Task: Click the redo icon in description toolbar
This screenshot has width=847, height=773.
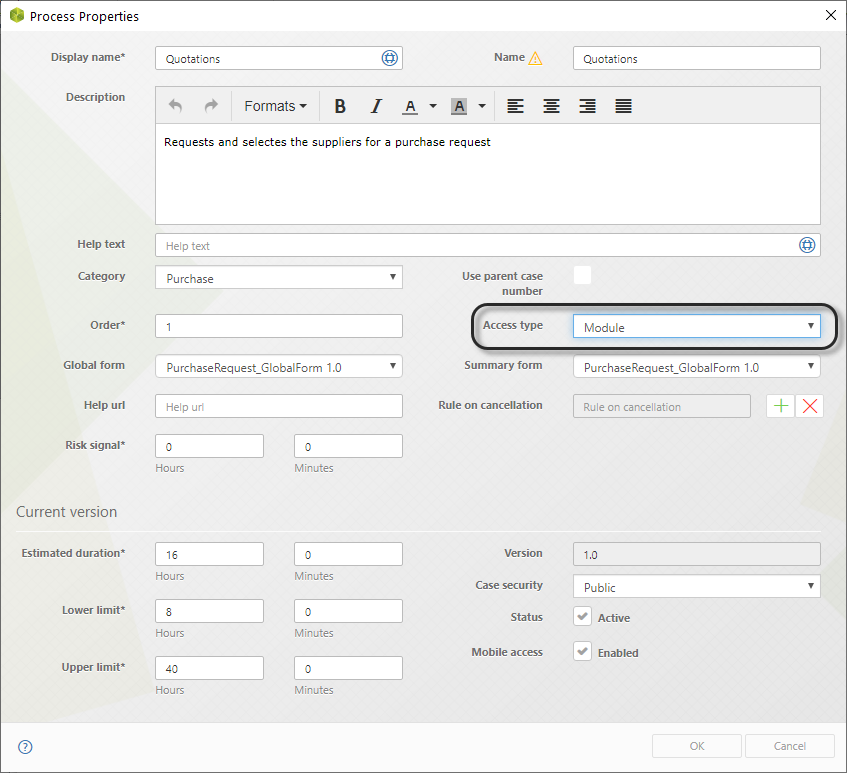Action: (x=211, y=105)
